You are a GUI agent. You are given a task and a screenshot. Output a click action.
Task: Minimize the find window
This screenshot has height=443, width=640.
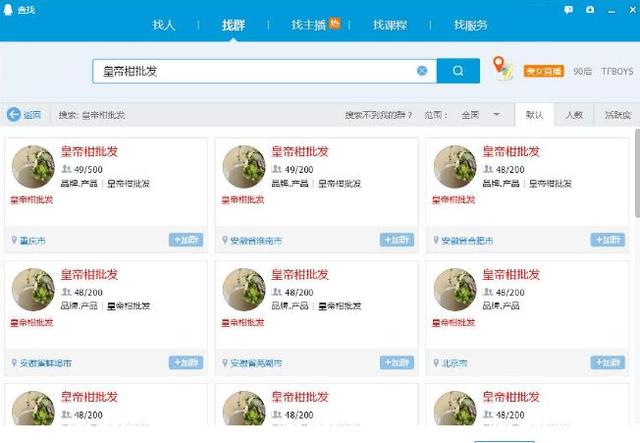pos(611,11)
